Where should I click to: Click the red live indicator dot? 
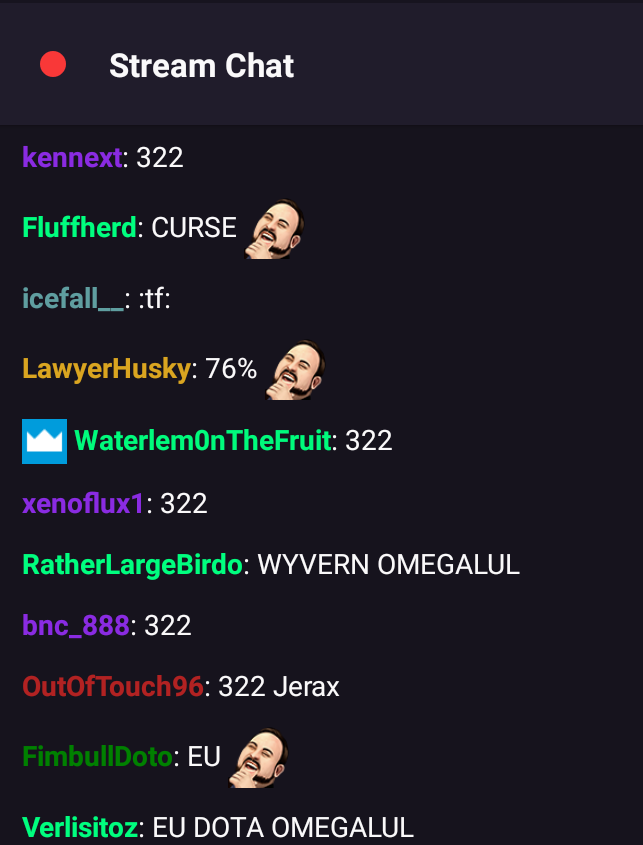[x=53, y=64]
